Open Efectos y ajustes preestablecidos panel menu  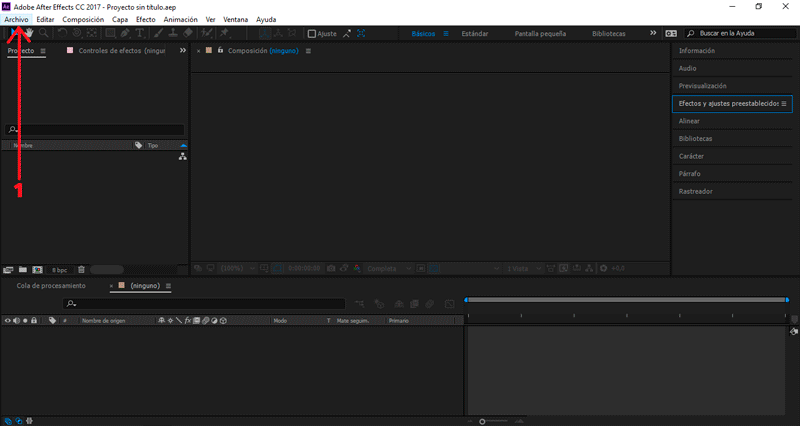[784, 104]
